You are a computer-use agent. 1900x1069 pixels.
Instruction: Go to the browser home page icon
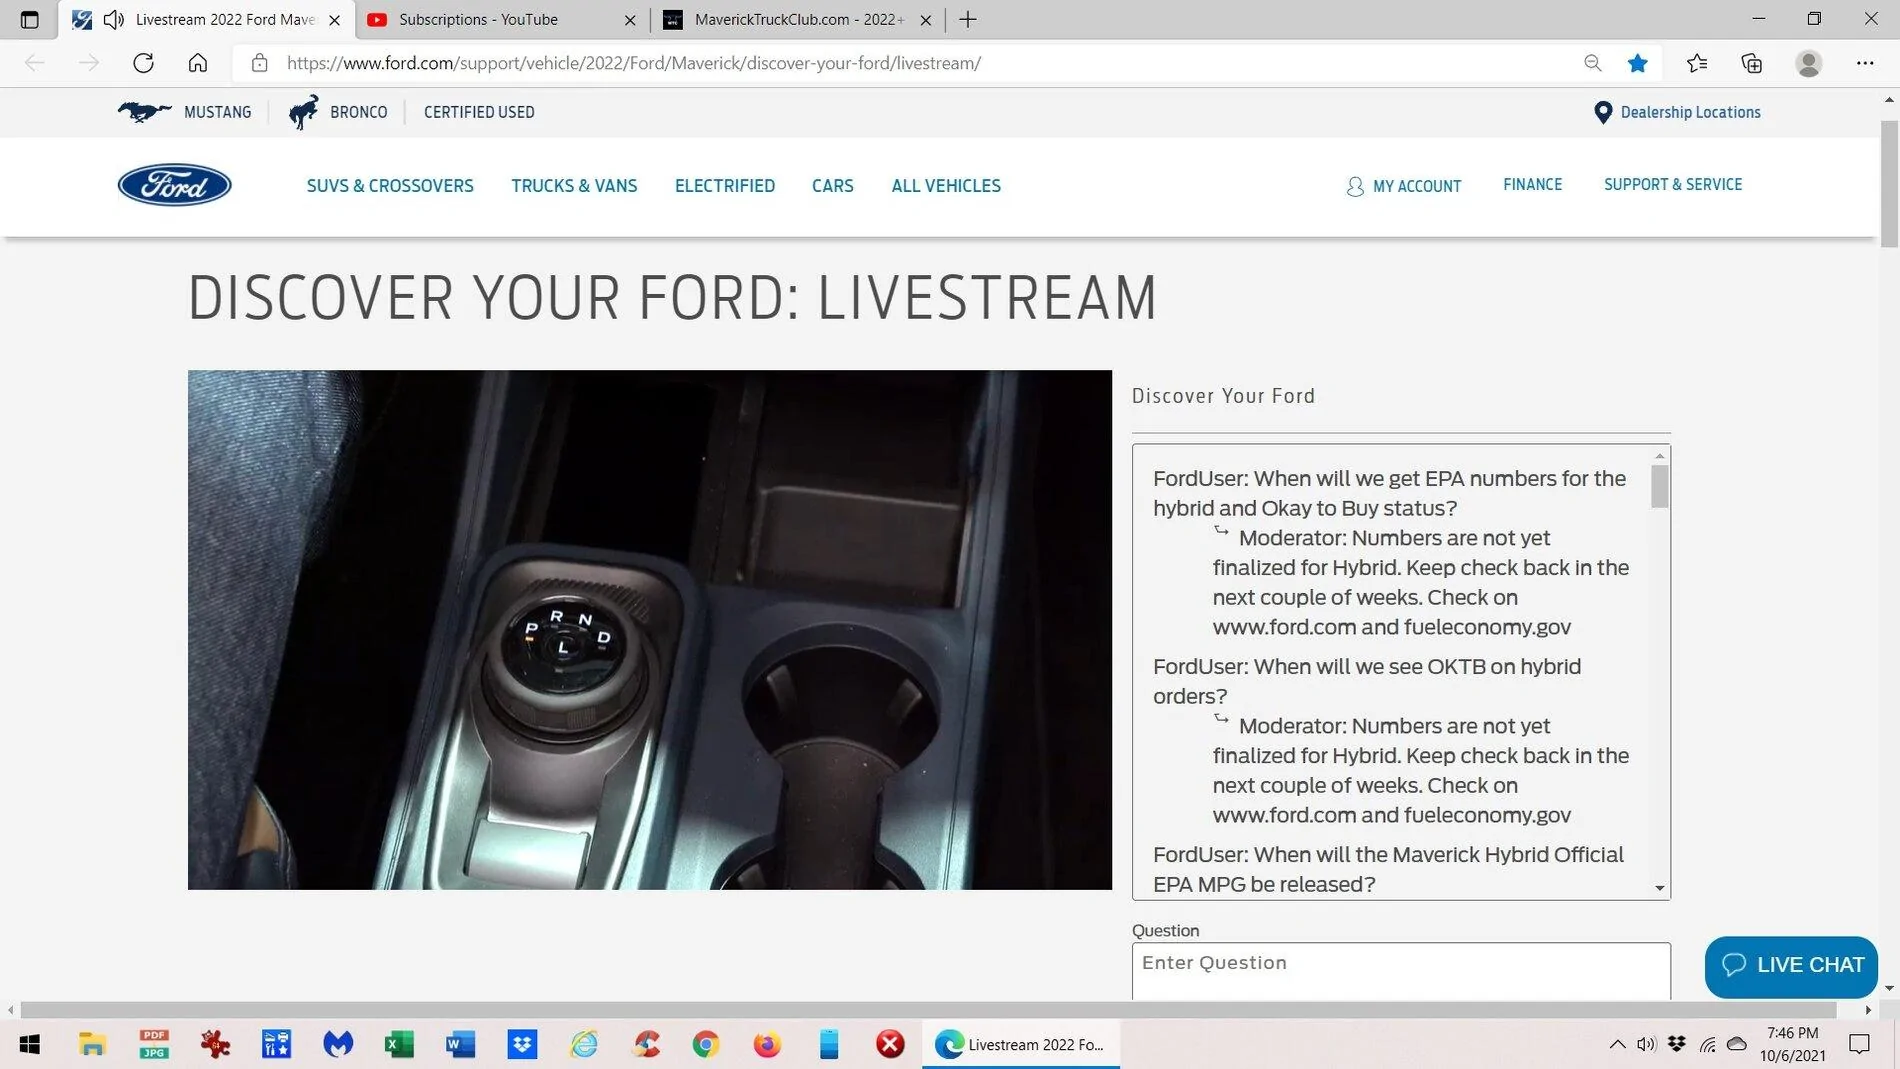tap(198, 63)
